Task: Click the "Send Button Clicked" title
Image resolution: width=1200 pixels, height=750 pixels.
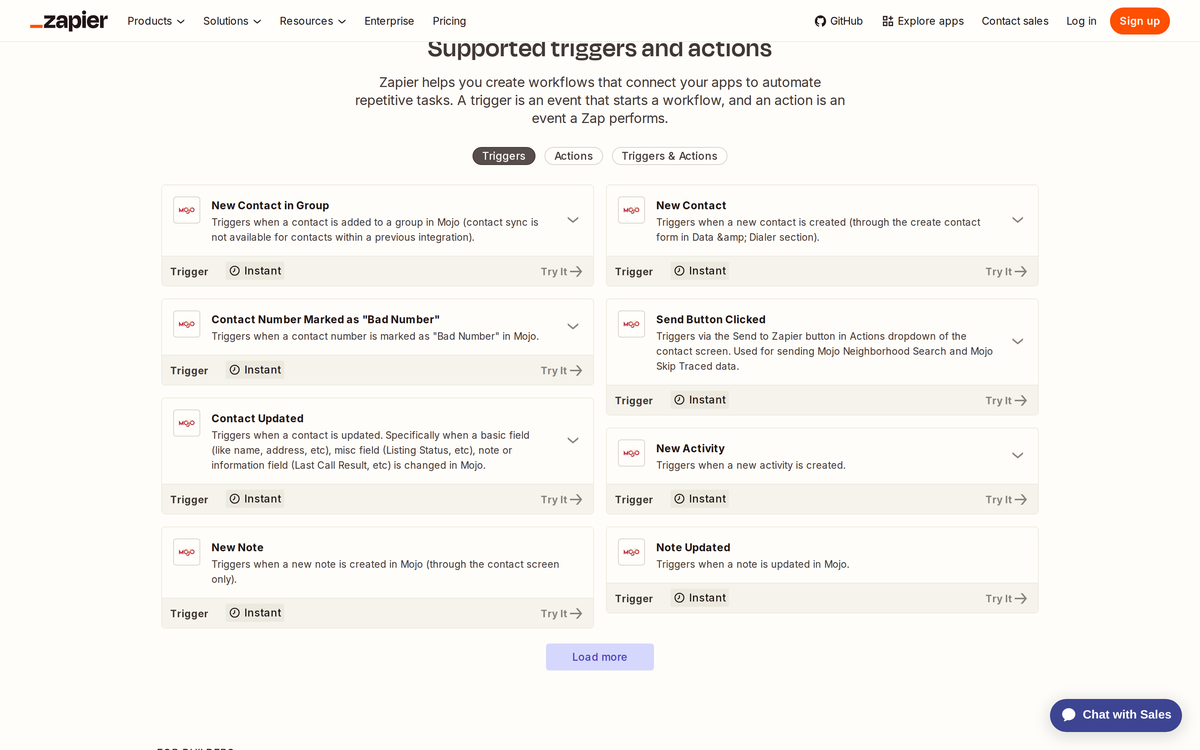Action: (x=711, y=320)
